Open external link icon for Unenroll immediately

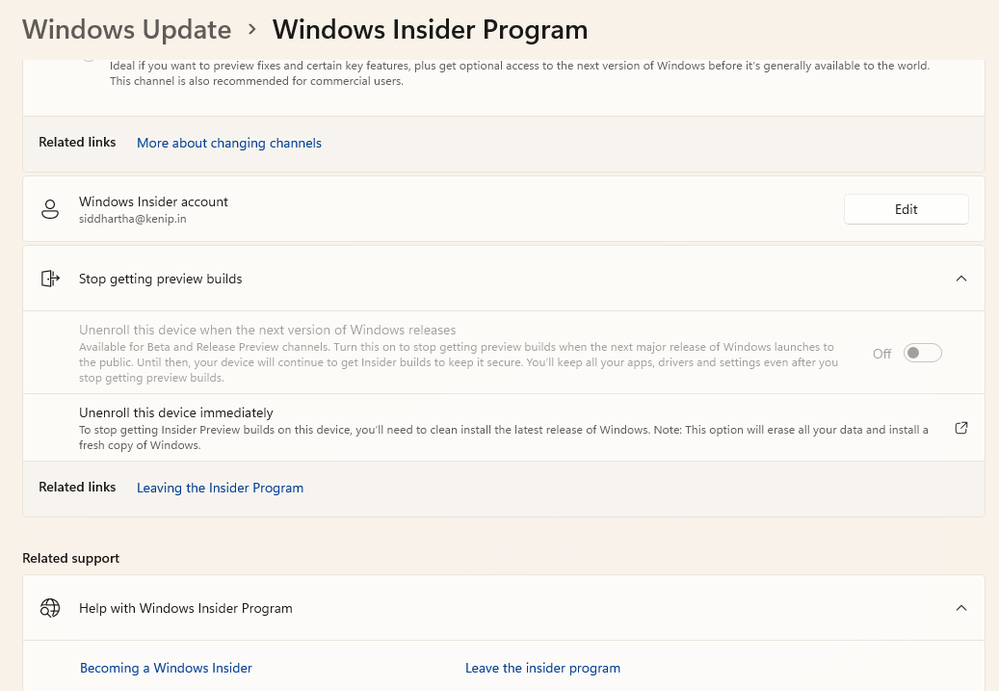[961, 428]
